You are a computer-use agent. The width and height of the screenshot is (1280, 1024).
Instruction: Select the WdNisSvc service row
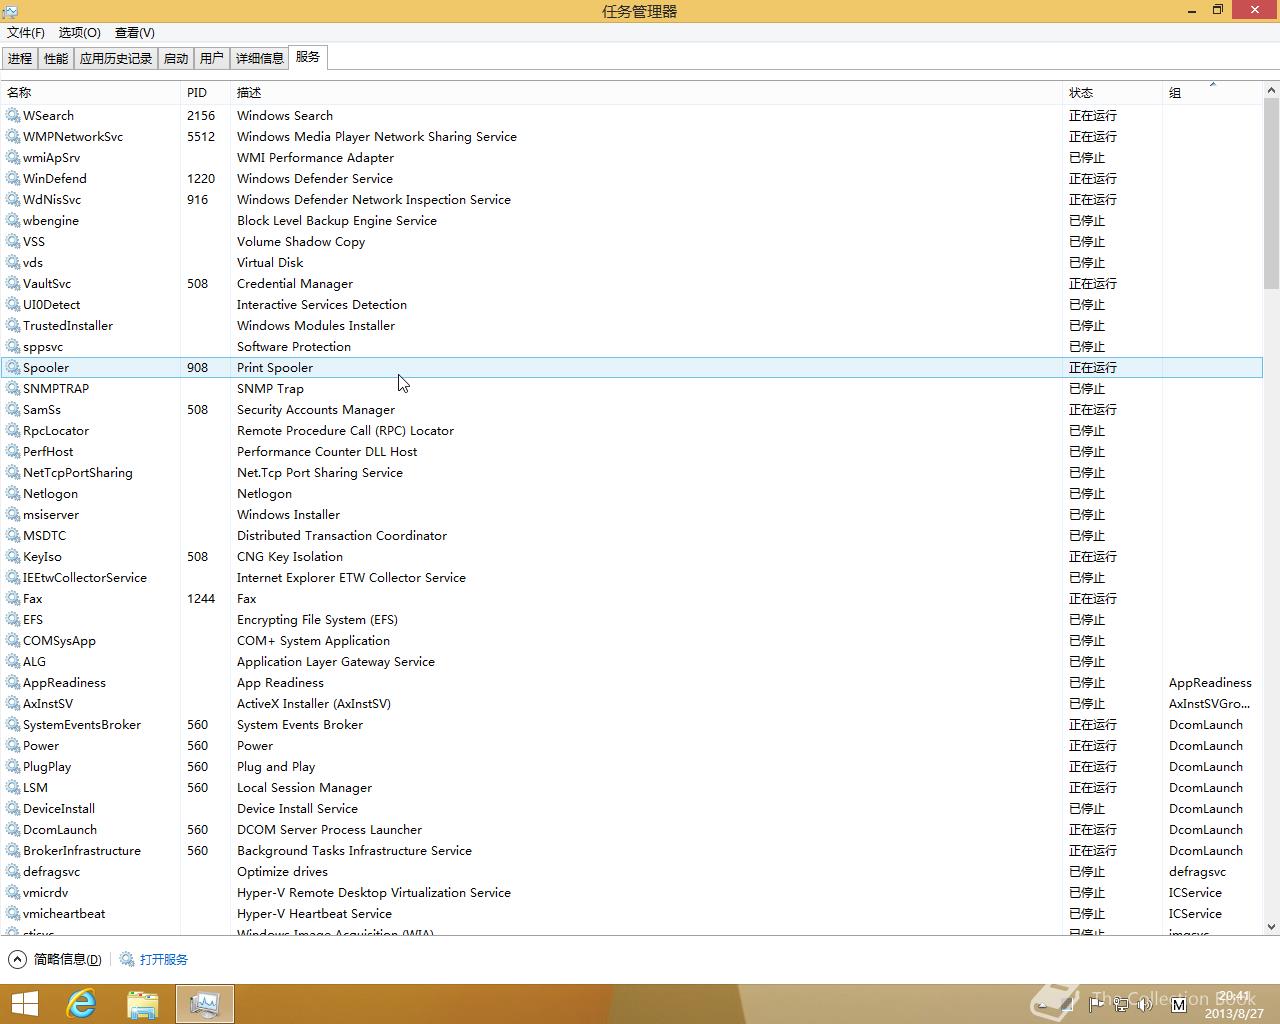pyautogui.click(x=631, y=200)
